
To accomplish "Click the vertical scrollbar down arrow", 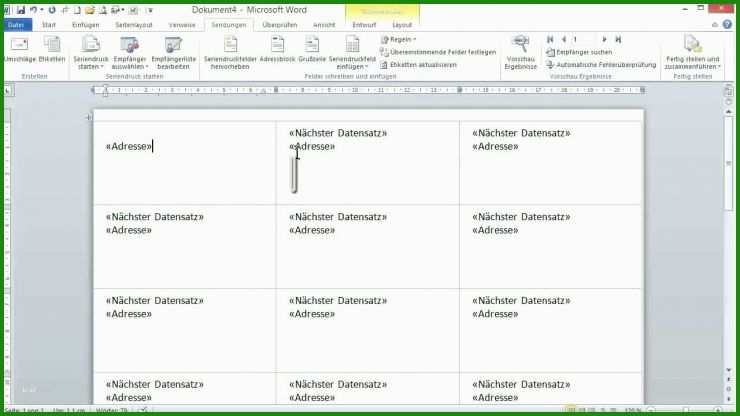I will tap(729, 370).
